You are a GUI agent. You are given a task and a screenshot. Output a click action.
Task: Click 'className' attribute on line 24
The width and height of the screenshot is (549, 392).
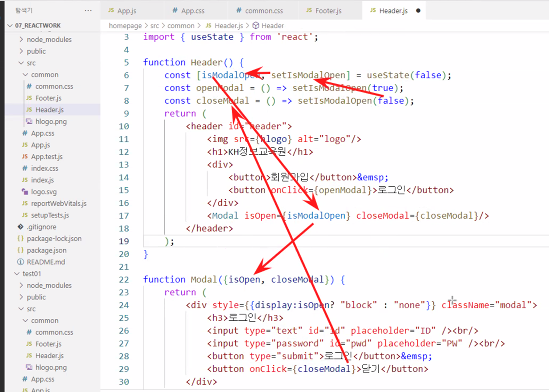pos(465,305)
